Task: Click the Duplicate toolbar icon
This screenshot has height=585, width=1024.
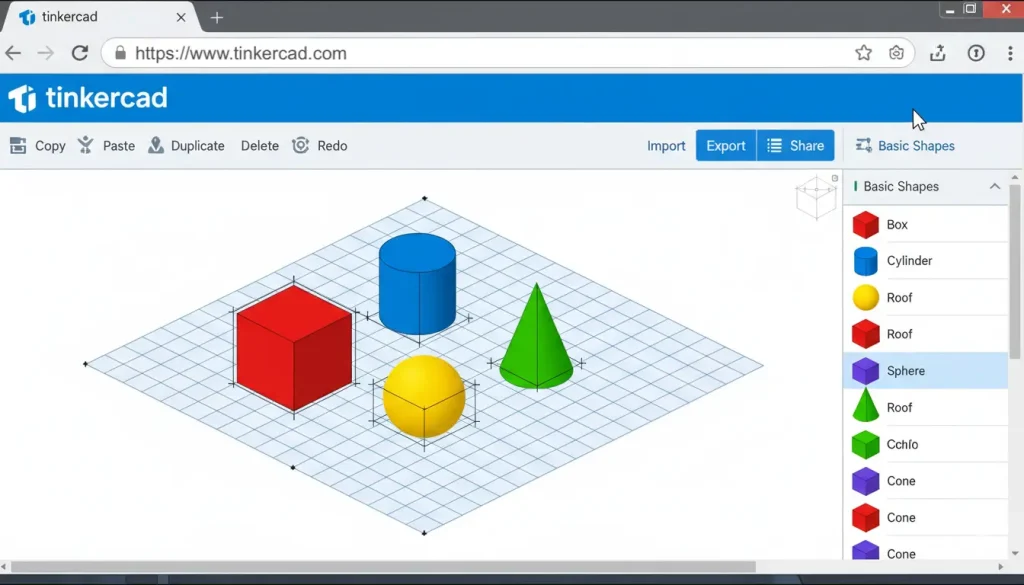Action: click(x=156, y=146)
